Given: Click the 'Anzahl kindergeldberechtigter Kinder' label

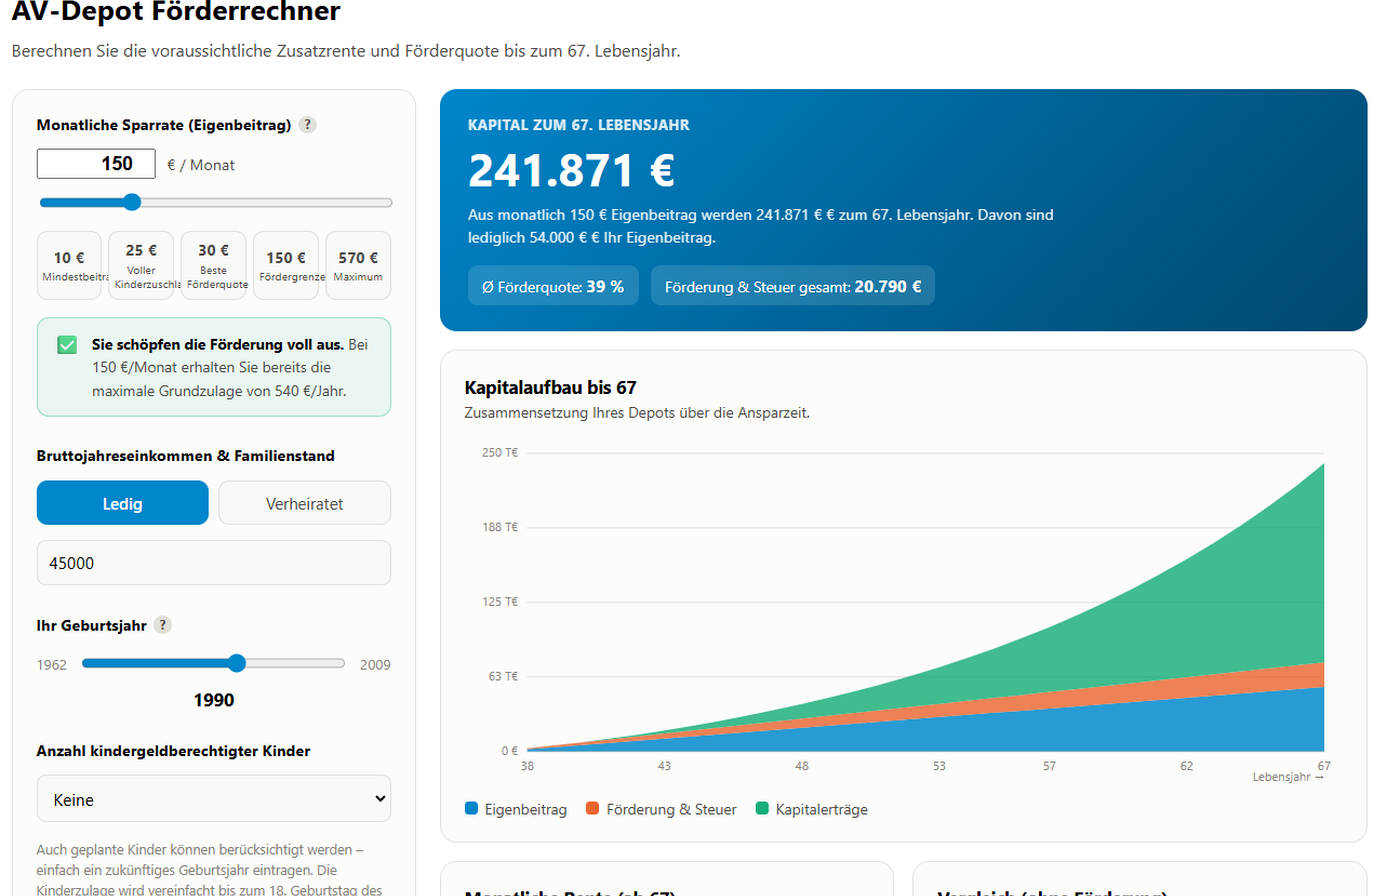Looking at the screenshot, I should click(174, 751).
